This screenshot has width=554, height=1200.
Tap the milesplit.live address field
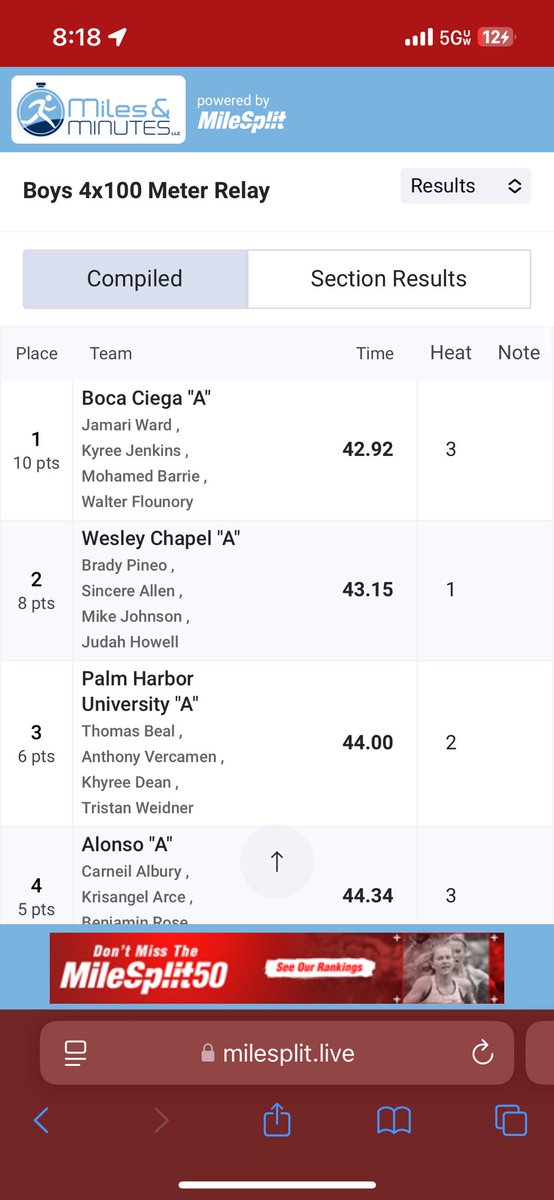[277, 1053]
